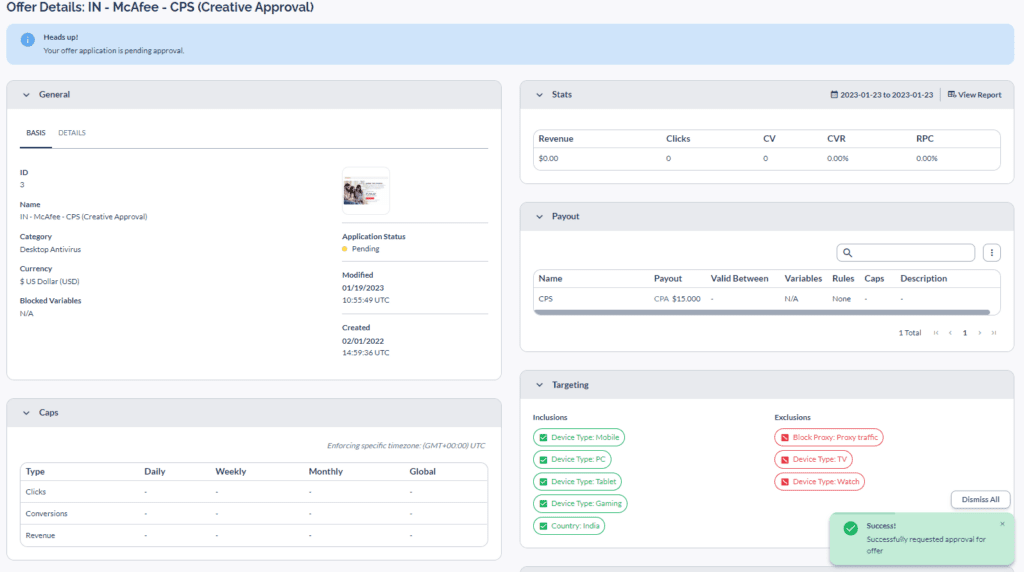Click the Block Proxy: Proxy traffic exclusion tag
This screenshot has width=1024, height=572.
click(829, 437)
